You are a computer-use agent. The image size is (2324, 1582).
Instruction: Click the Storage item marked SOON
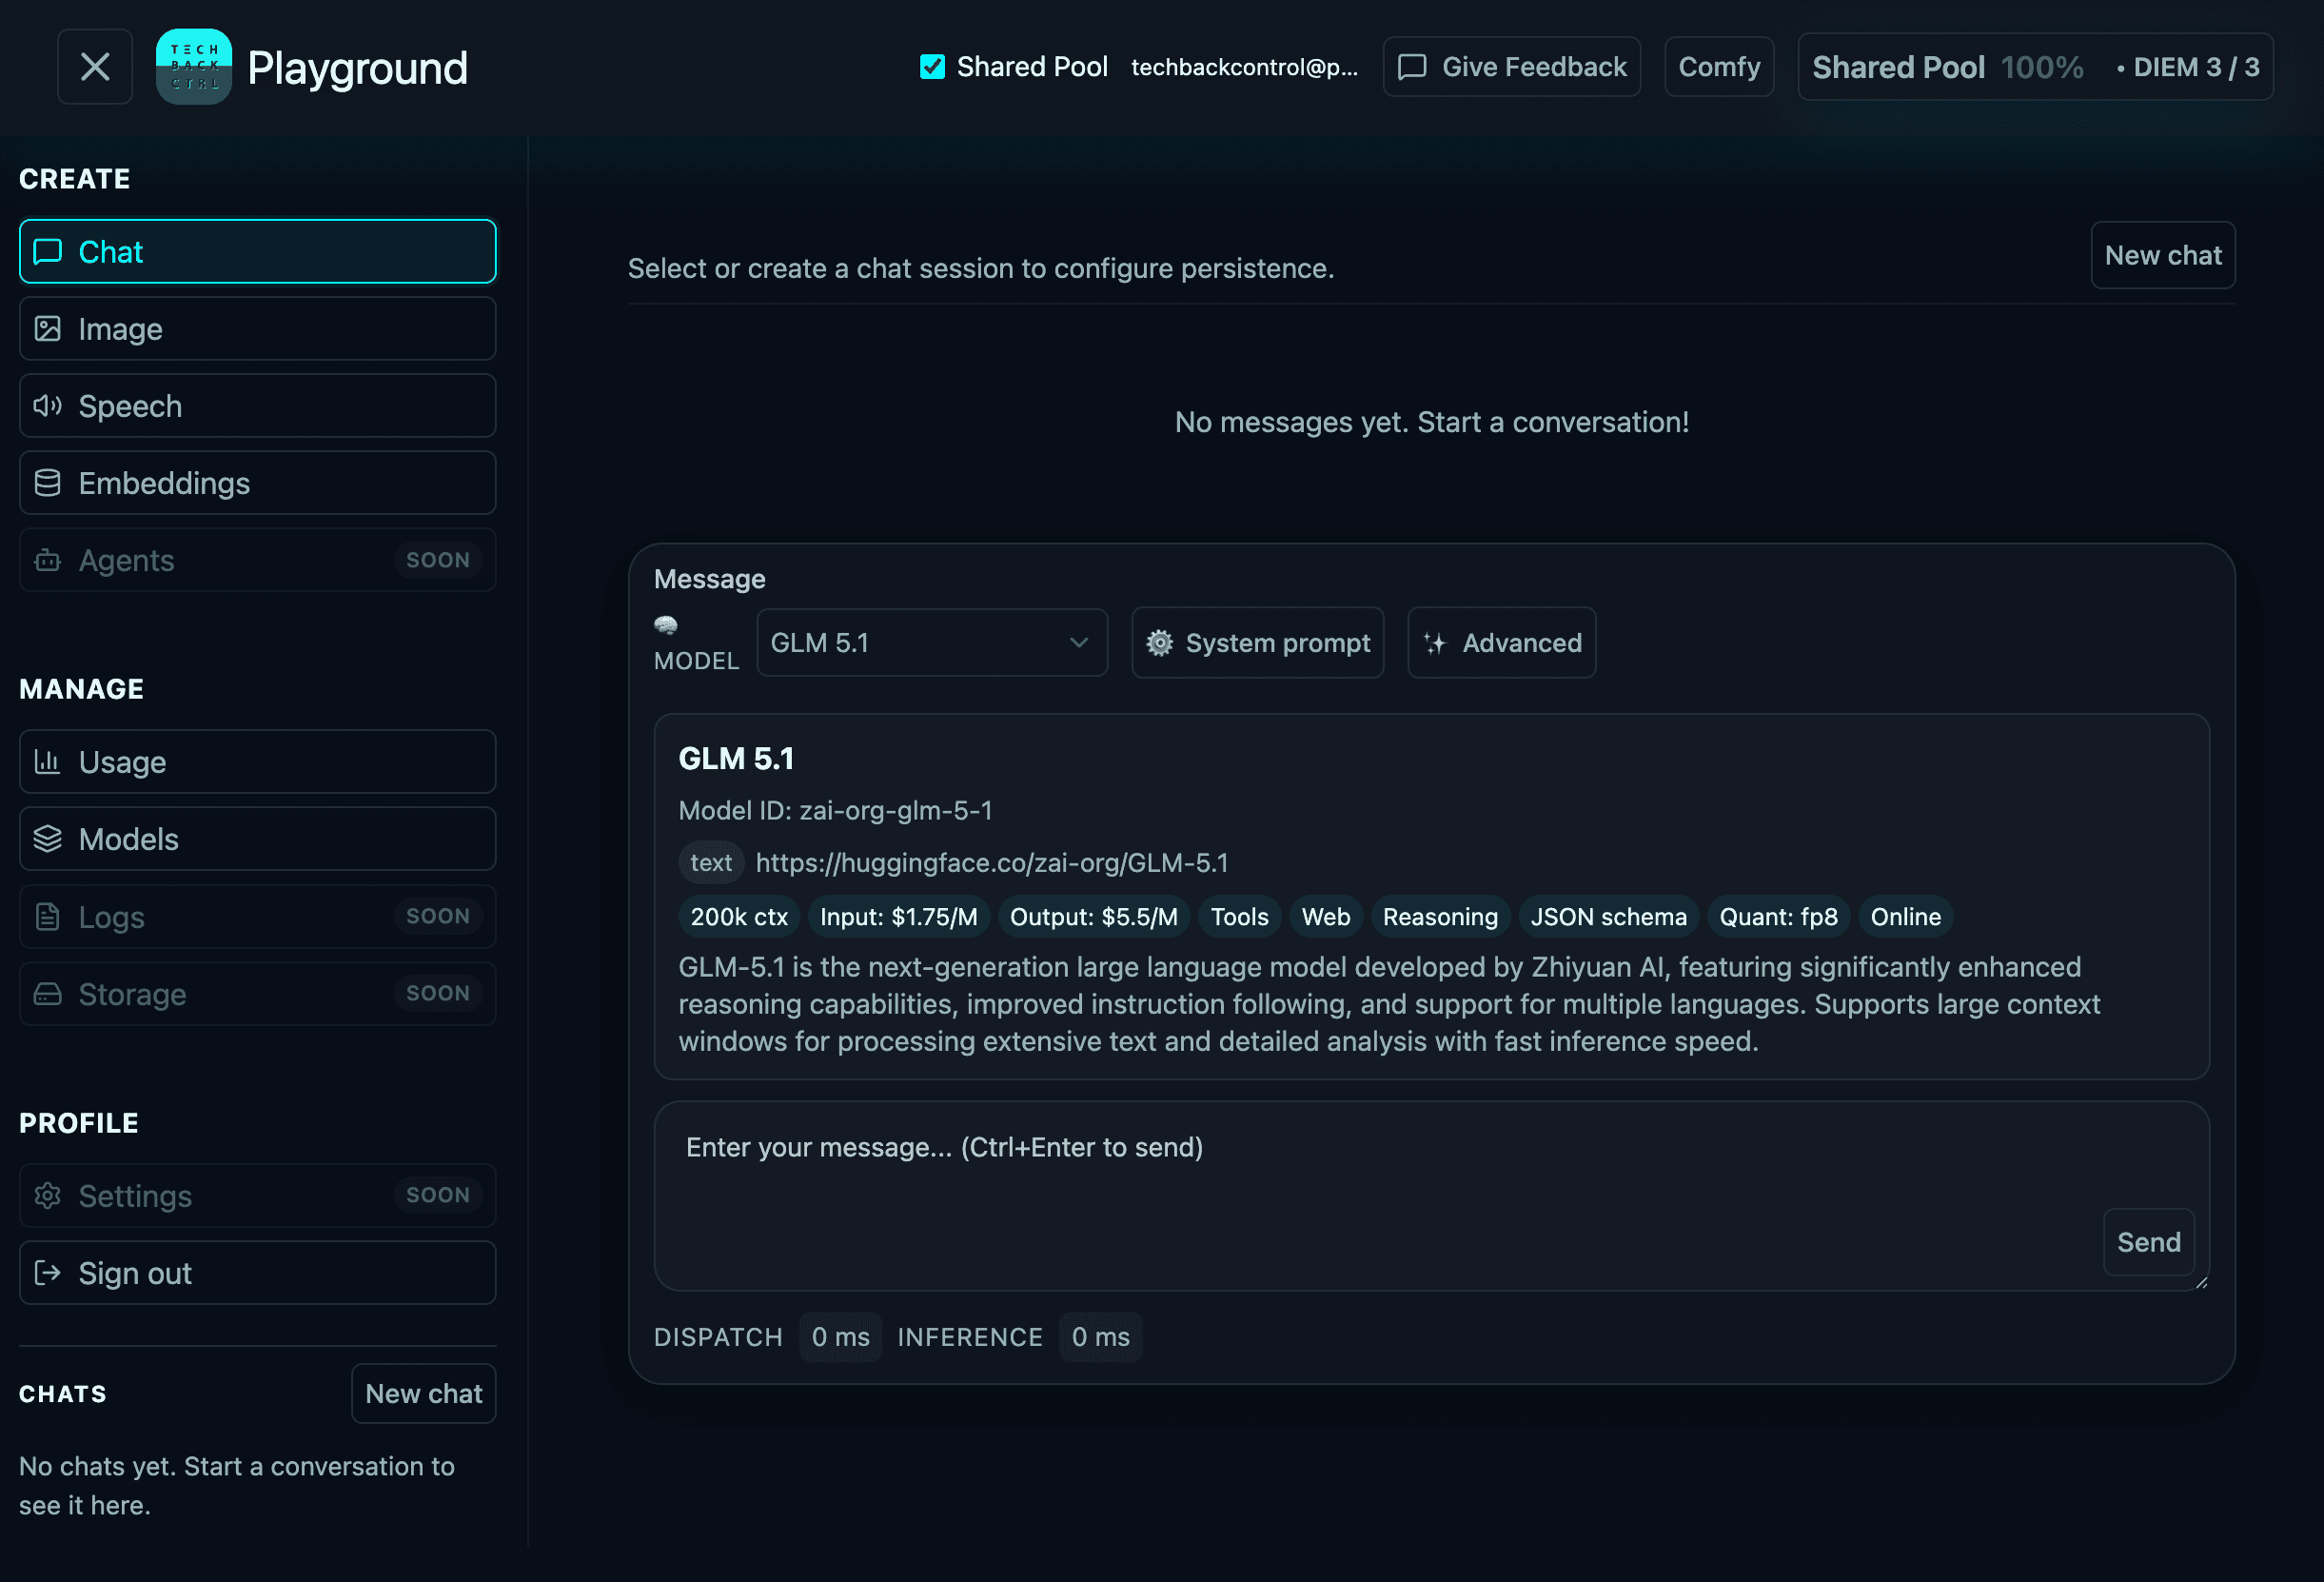[x=257, y=994]
